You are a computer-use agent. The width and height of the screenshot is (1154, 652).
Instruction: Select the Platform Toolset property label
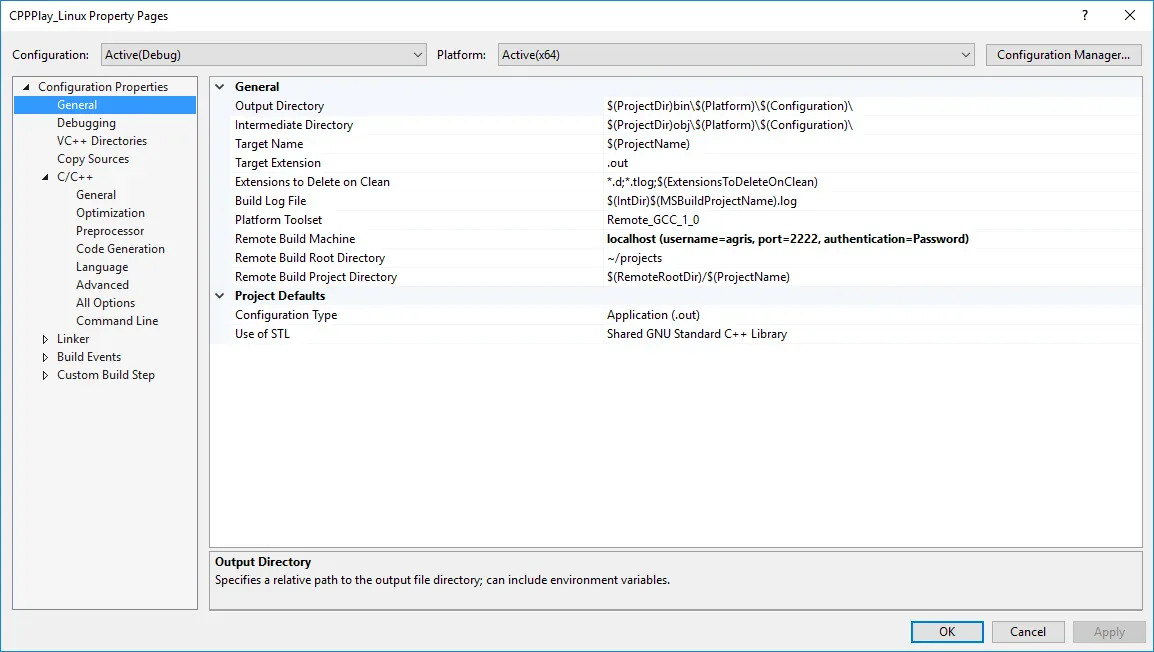[278, 220]
